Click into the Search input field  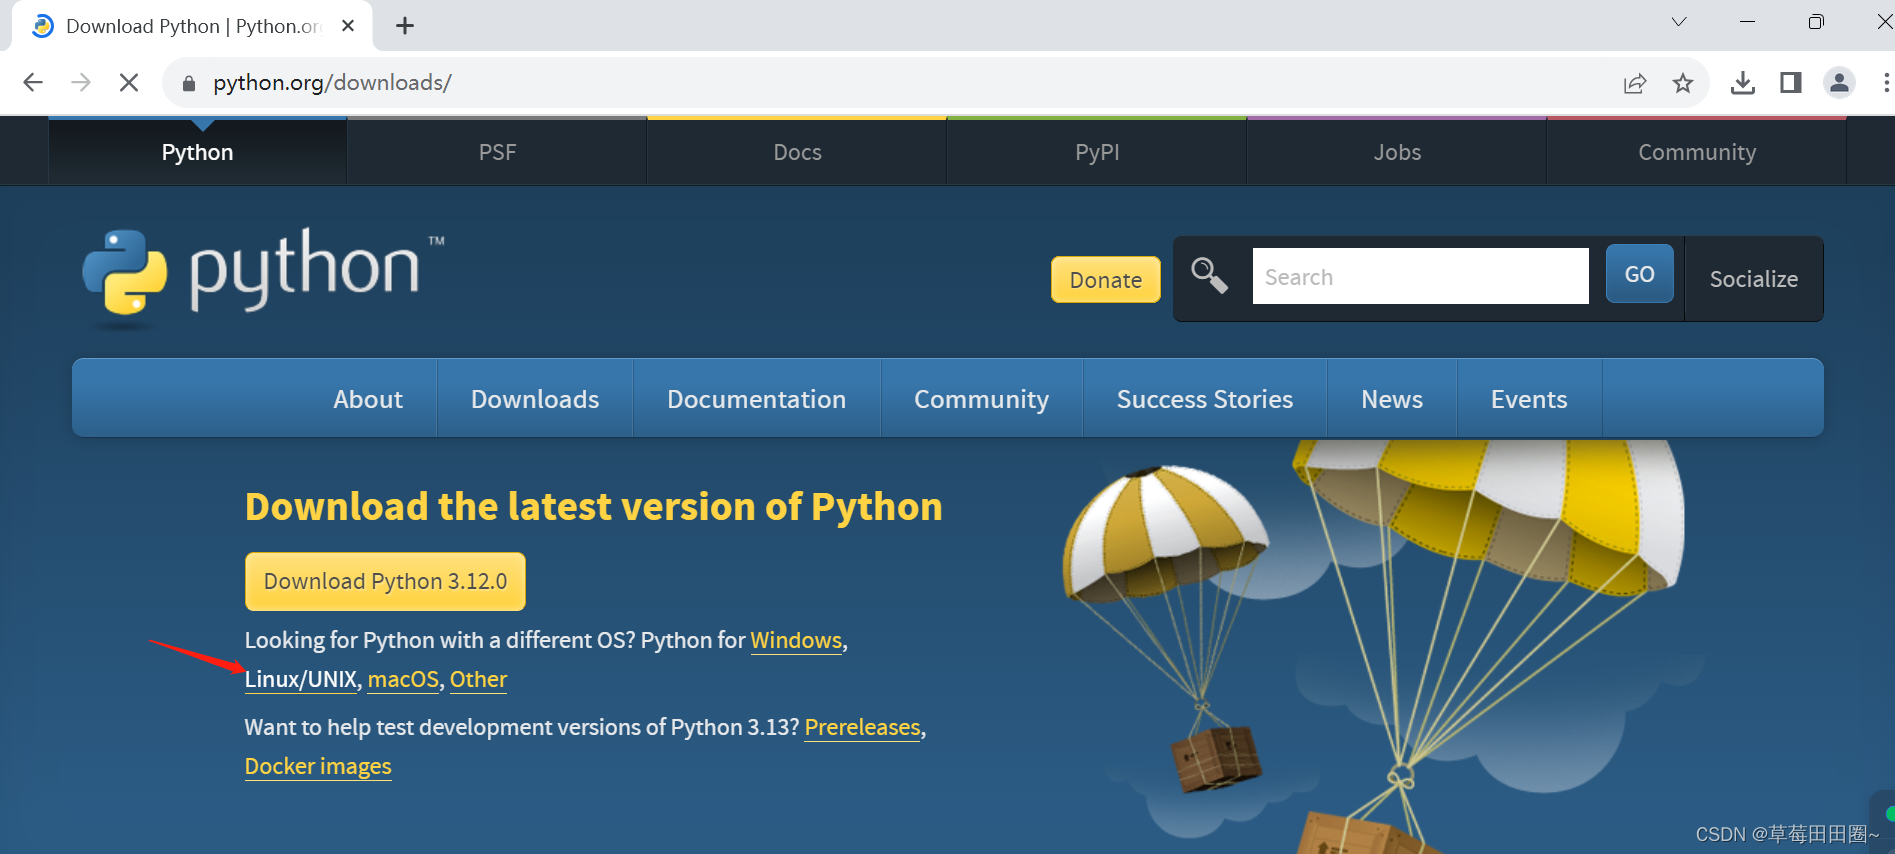[x=1420, y=276]
